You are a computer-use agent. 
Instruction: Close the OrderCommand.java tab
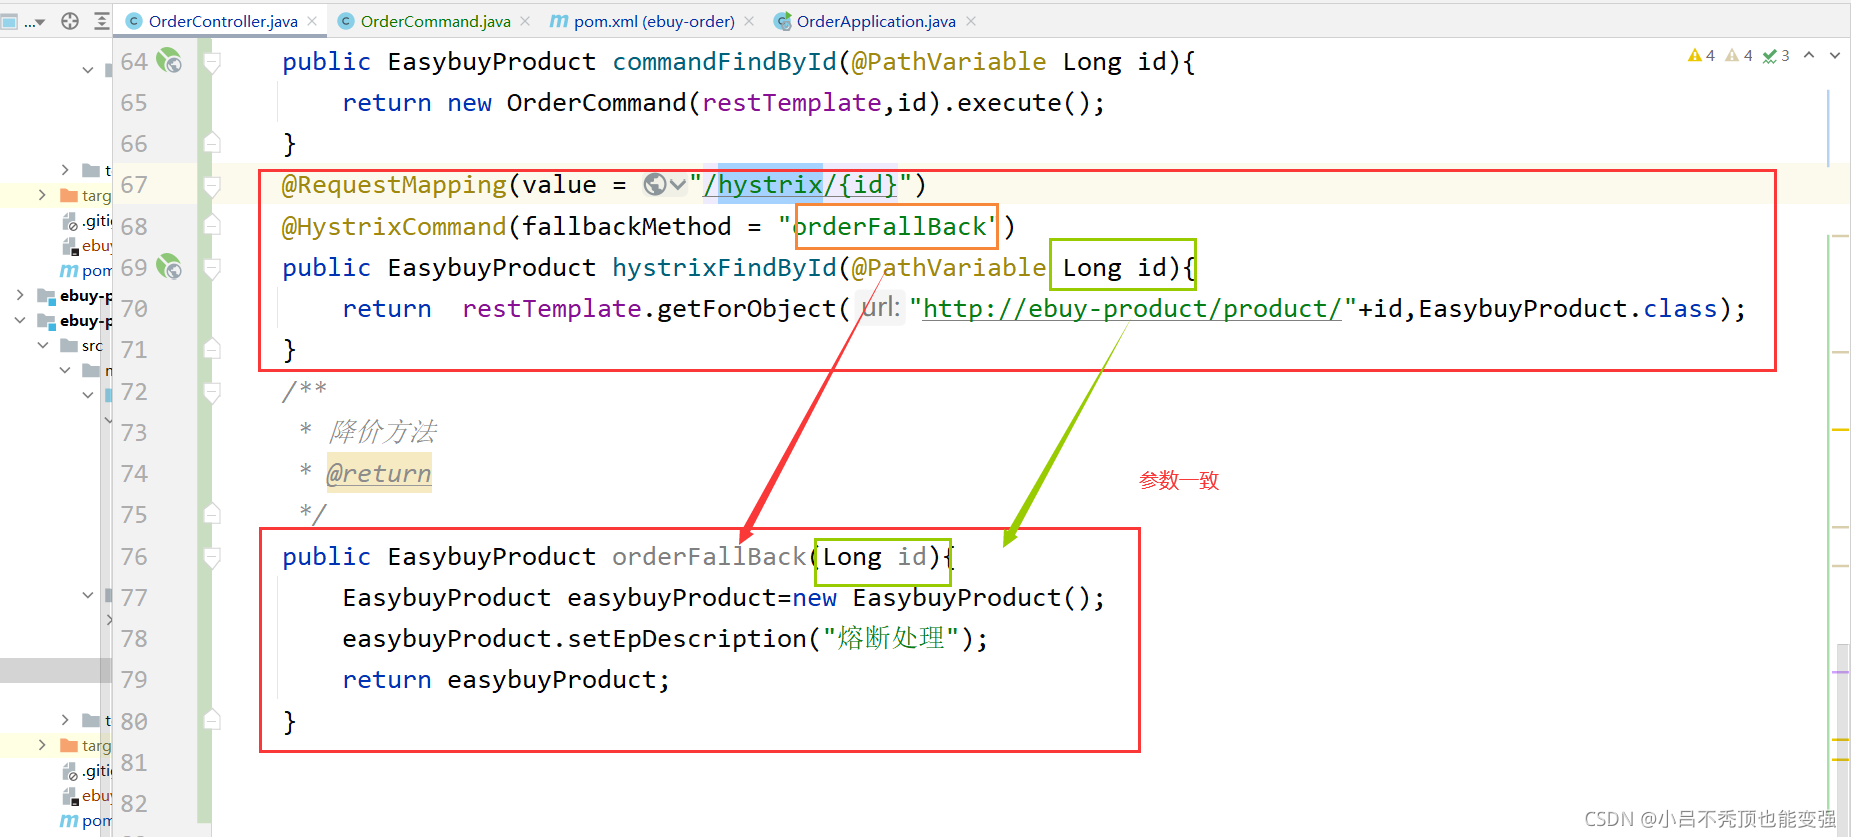point(525,21)
